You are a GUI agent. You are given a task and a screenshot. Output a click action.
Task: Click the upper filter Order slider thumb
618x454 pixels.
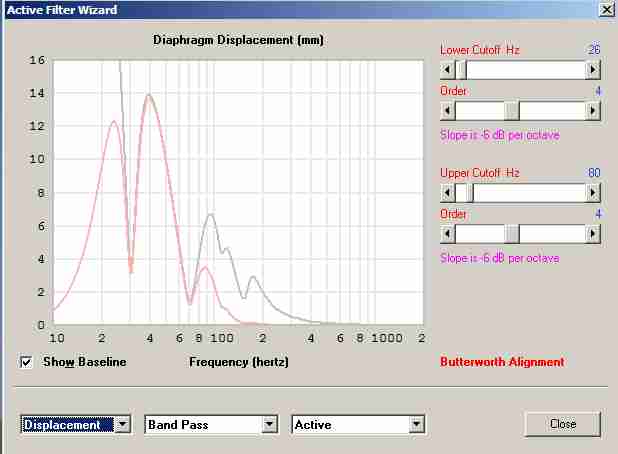[x=512, y=234]
